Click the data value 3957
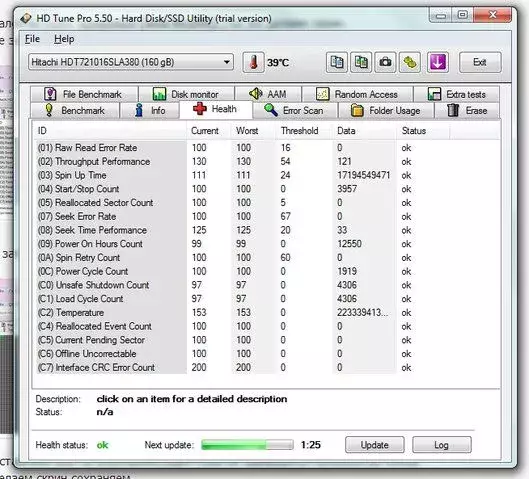 click(x=347, y=189)
